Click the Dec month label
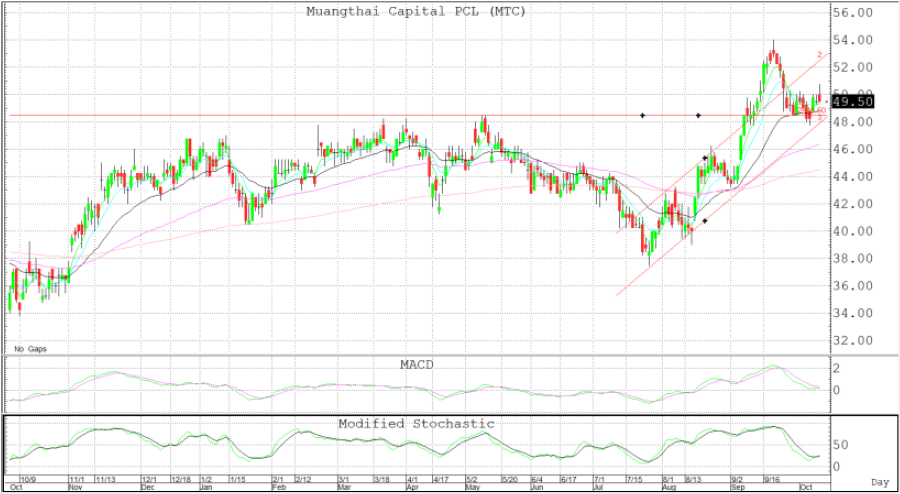The image size is (900, 494). pyautogui.click(x=148, y=486)
